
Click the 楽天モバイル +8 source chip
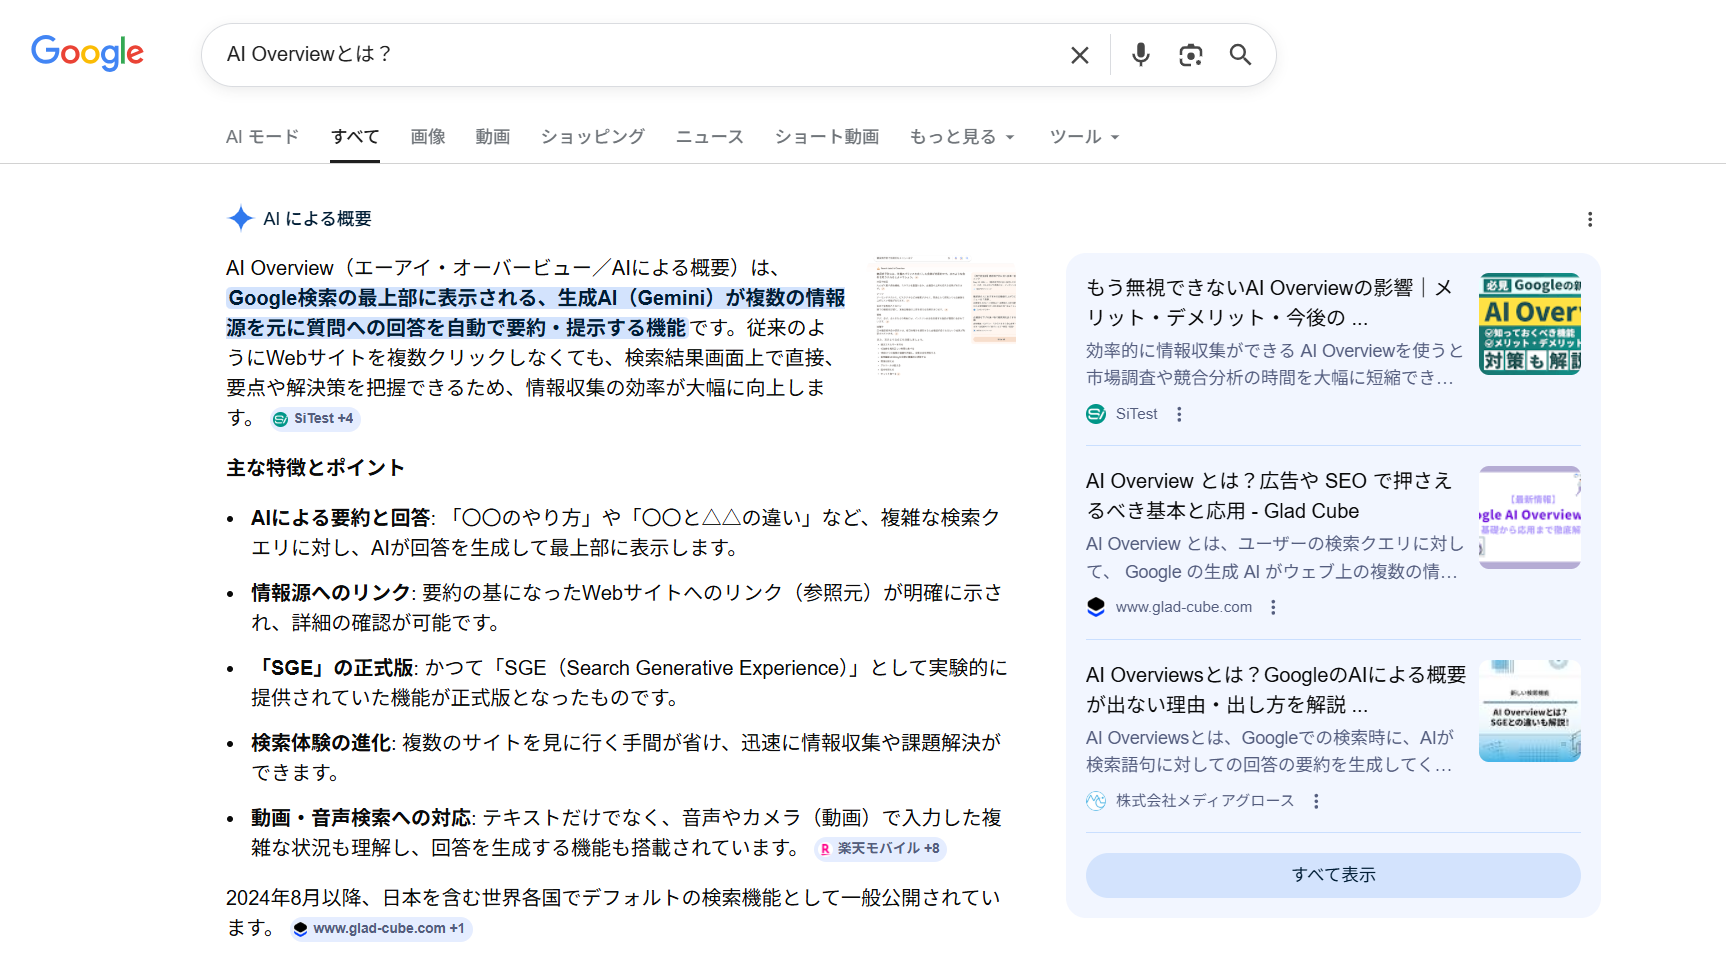tap(880, 849)
